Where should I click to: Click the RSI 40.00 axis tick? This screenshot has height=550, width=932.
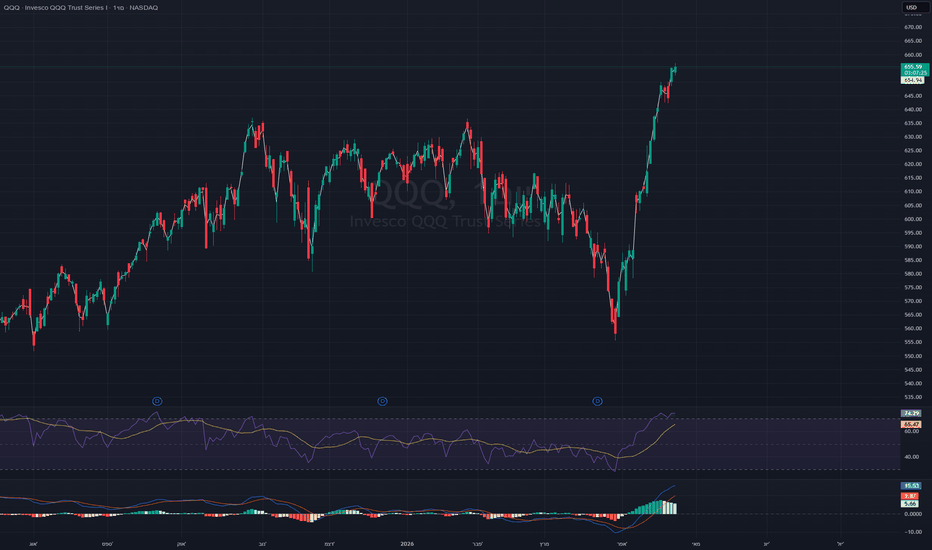click(x=911, y=457)
